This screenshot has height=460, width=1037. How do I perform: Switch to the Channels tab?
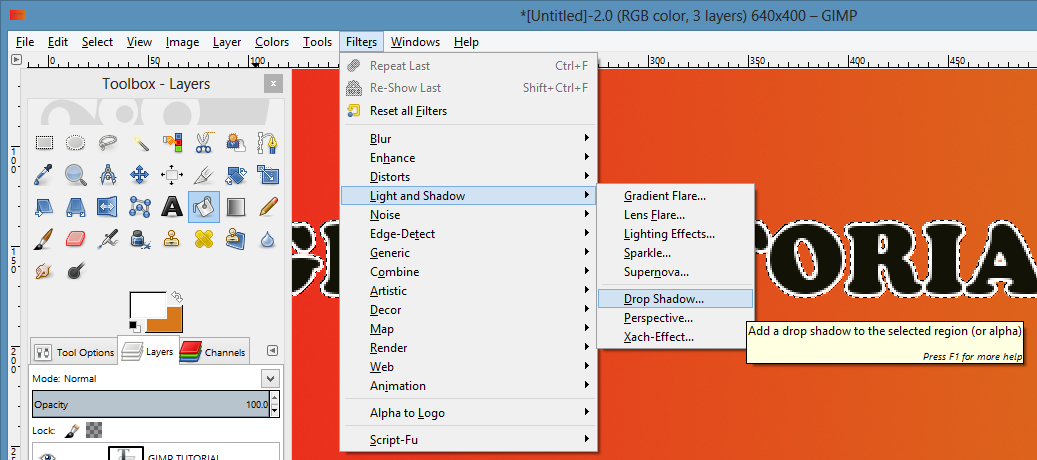tap(214, 352)
